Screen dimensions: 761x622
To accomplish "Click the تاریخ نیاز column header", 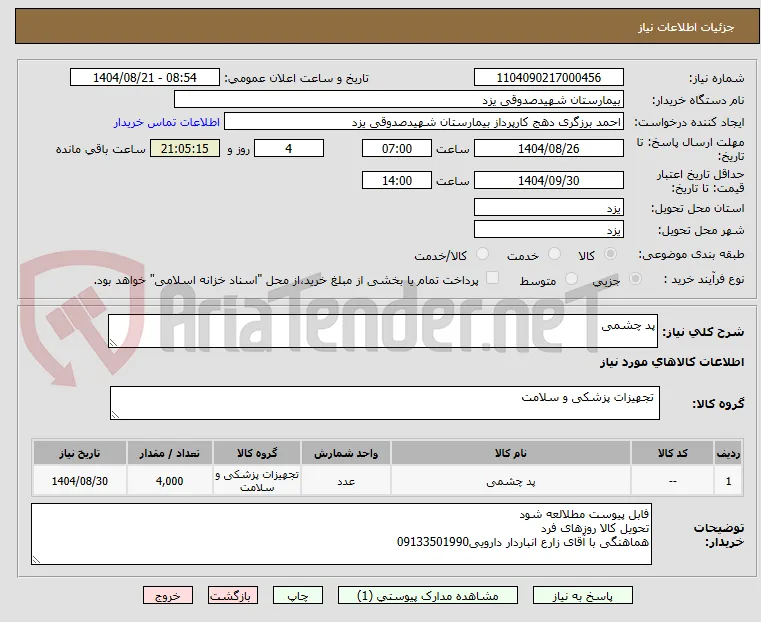I will tap(80, 453).
